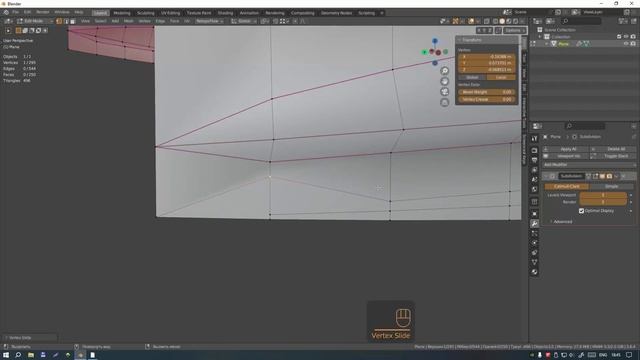Open the Mesh menu in viewport header

pos(129,21)
